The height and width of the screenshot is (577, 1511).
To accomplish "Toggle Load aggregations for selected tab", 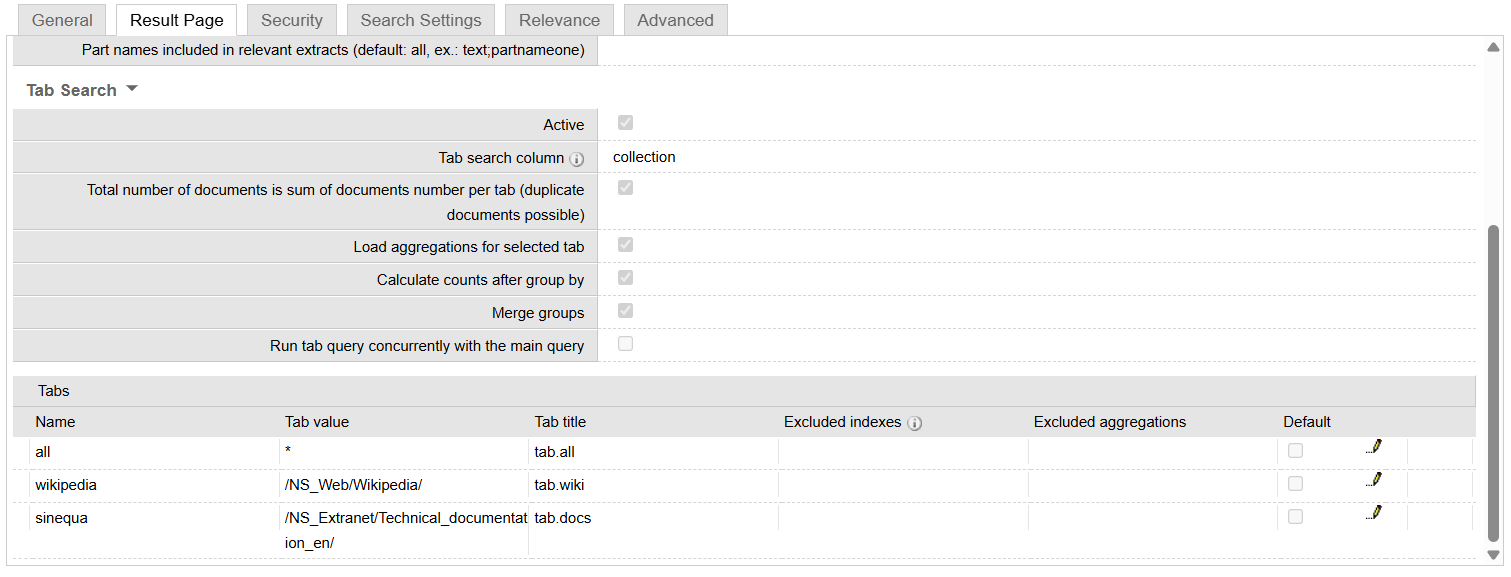I will (626, 245).
